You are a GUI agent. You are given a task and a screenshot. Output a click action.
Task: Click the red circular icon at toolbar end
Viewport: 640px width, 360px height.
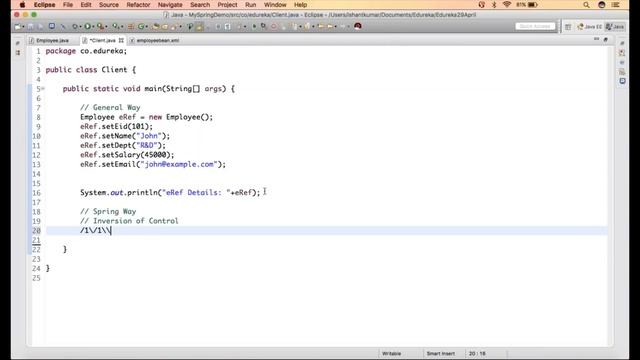click(358, 26)
